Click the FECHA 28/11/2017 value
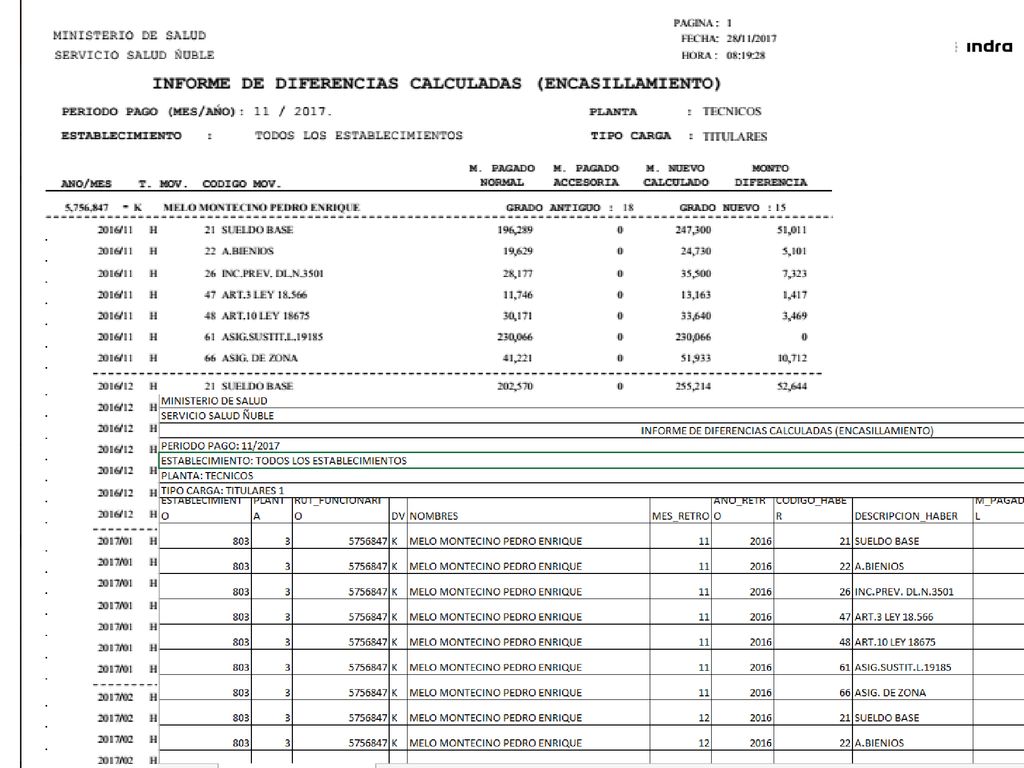Viewport: 1024px width, 768px height. tap(752, 39)
